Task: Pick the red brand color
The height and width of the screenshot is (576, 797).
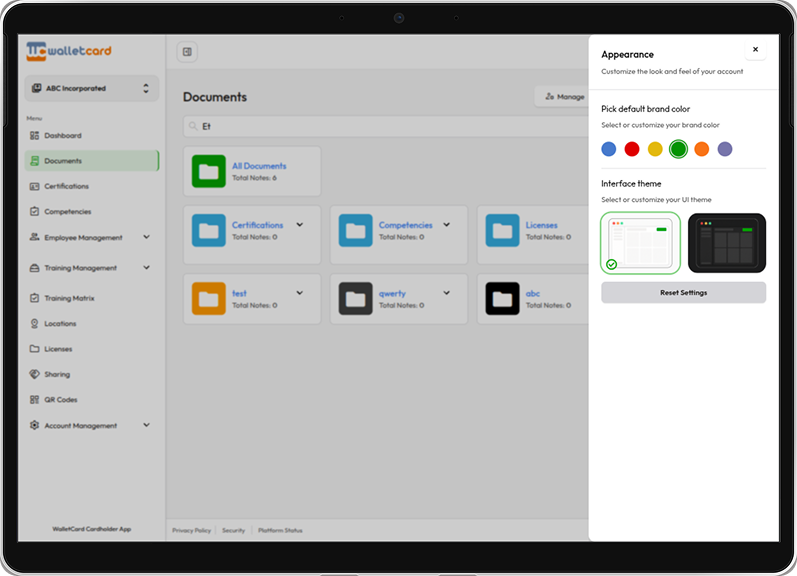Action: tap(632, 149)
